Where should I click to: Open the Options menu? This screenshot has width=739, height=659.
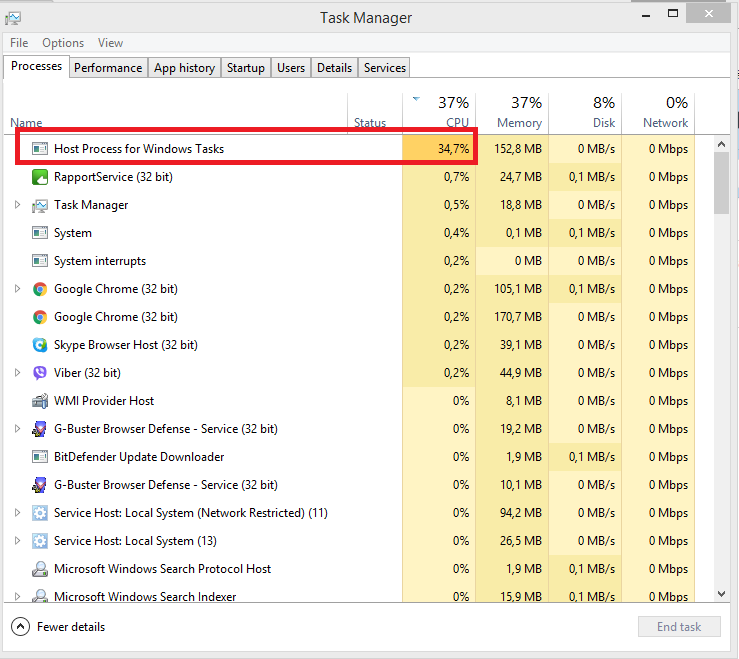[63, 43]
